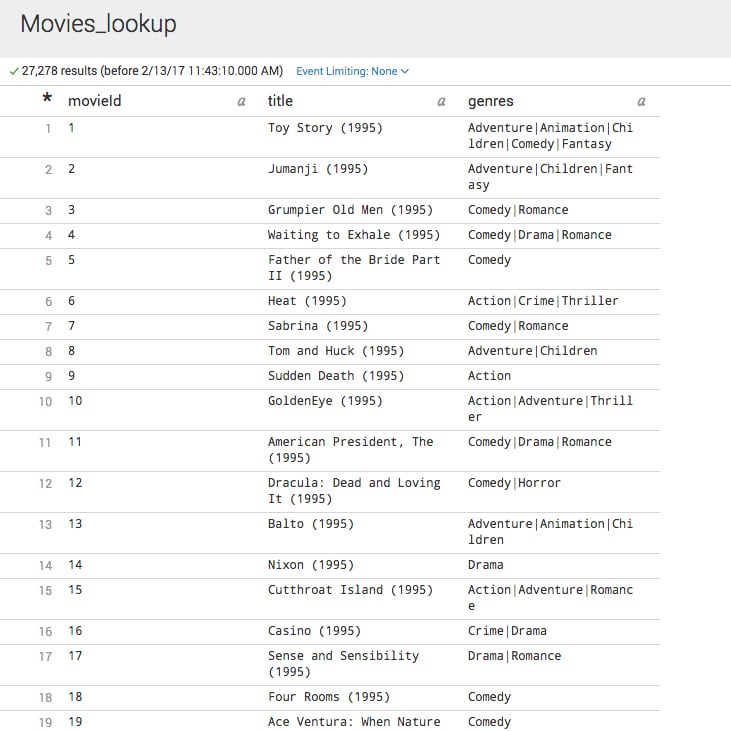The image size is (731, 731).
Task: Select row number 6 for Heat
Action: (48, 302)
